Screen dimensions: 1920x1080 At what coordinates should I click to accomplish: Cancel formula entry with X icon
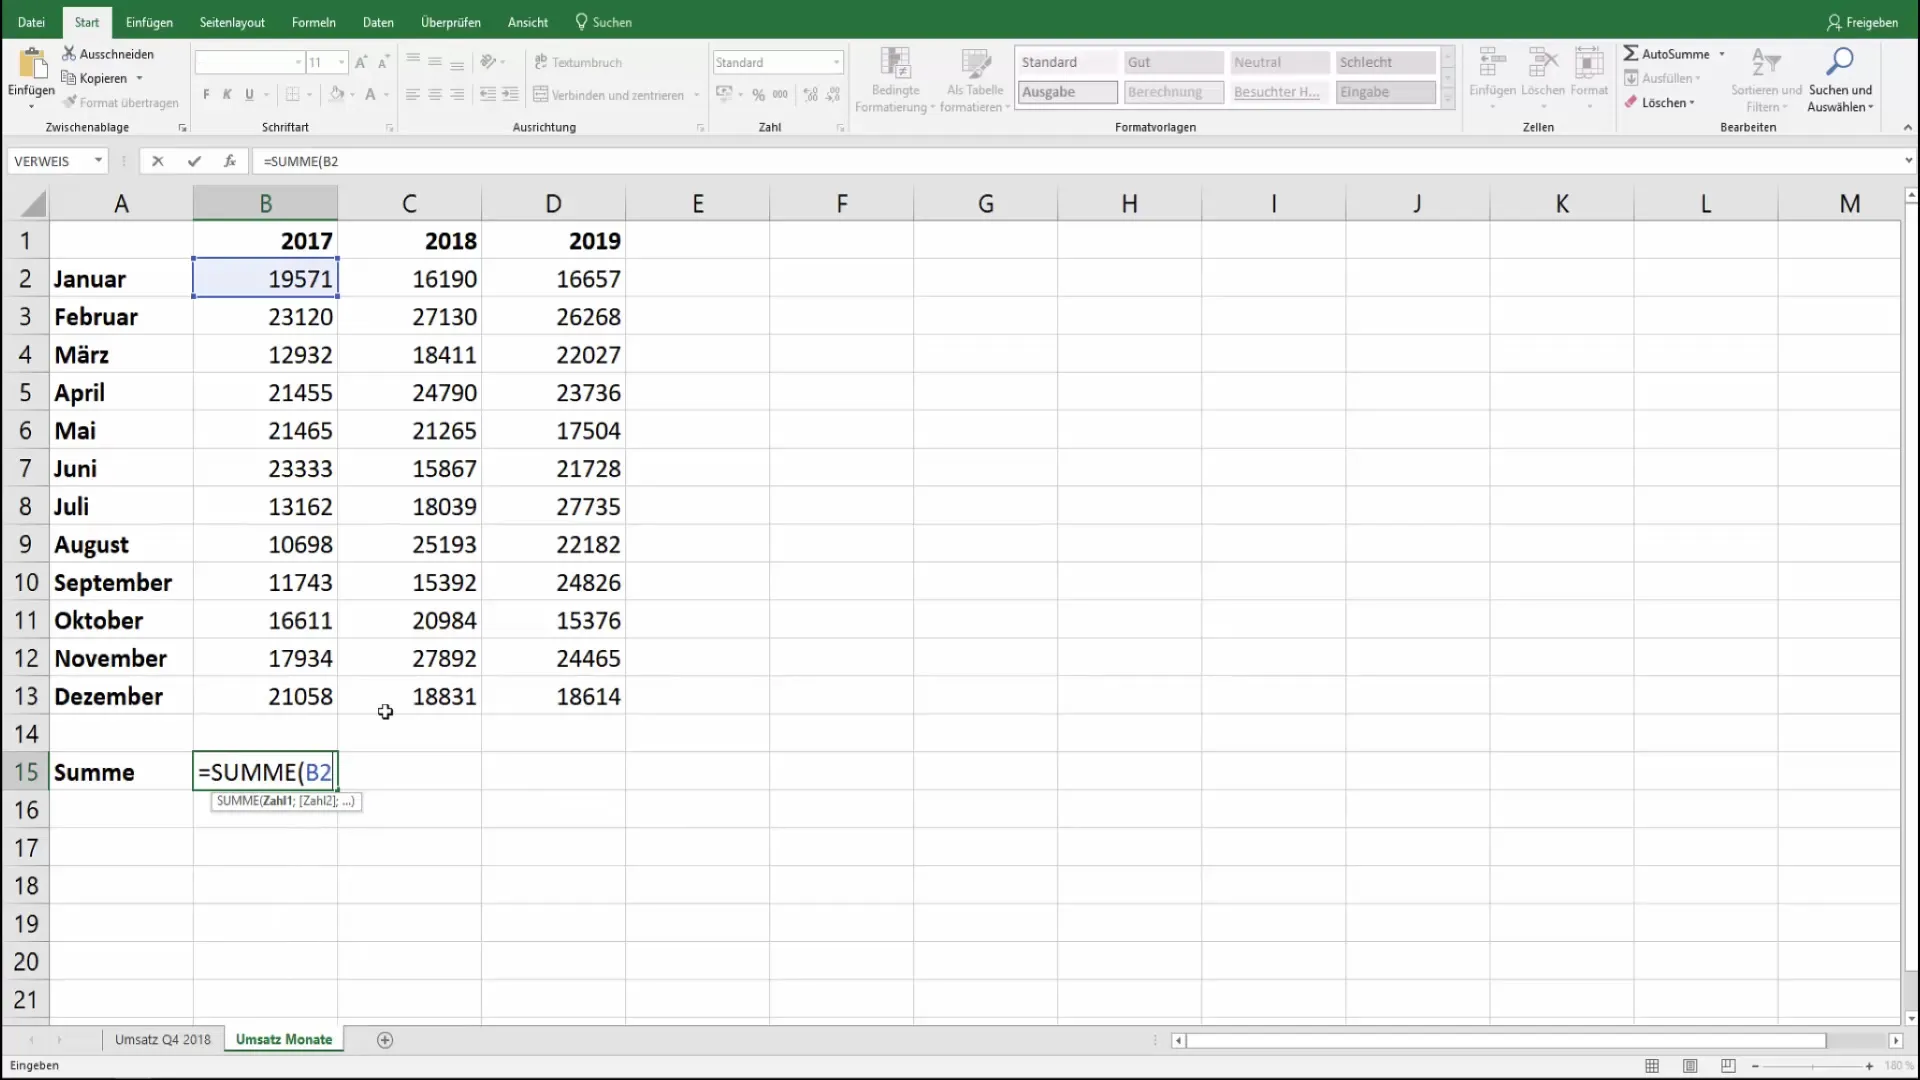pos(157,161)
